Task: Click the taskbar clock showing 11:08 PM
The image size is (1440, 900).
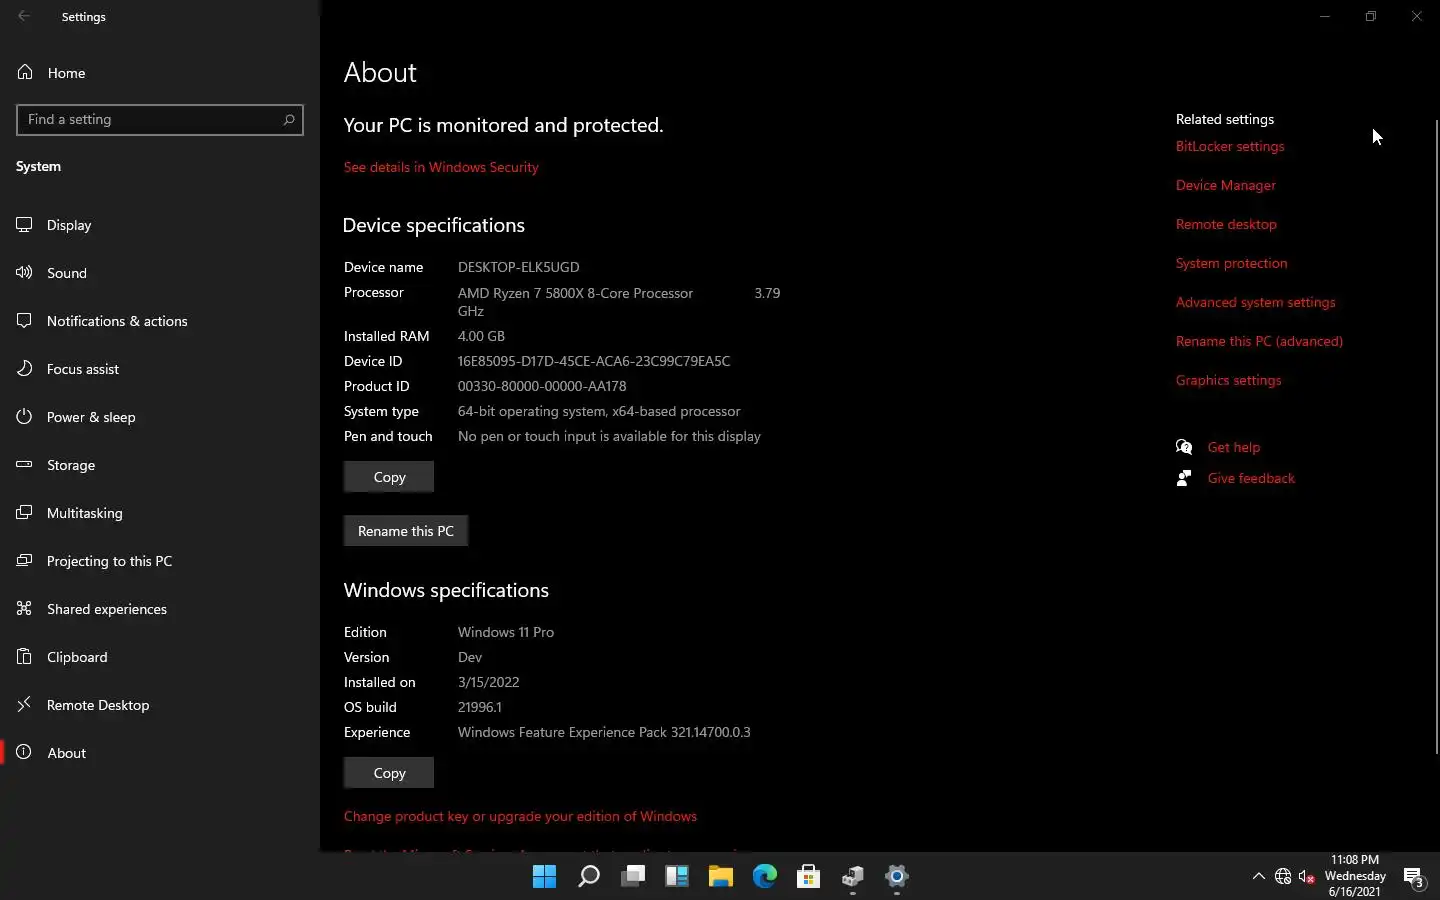Action: point(1355,876)
